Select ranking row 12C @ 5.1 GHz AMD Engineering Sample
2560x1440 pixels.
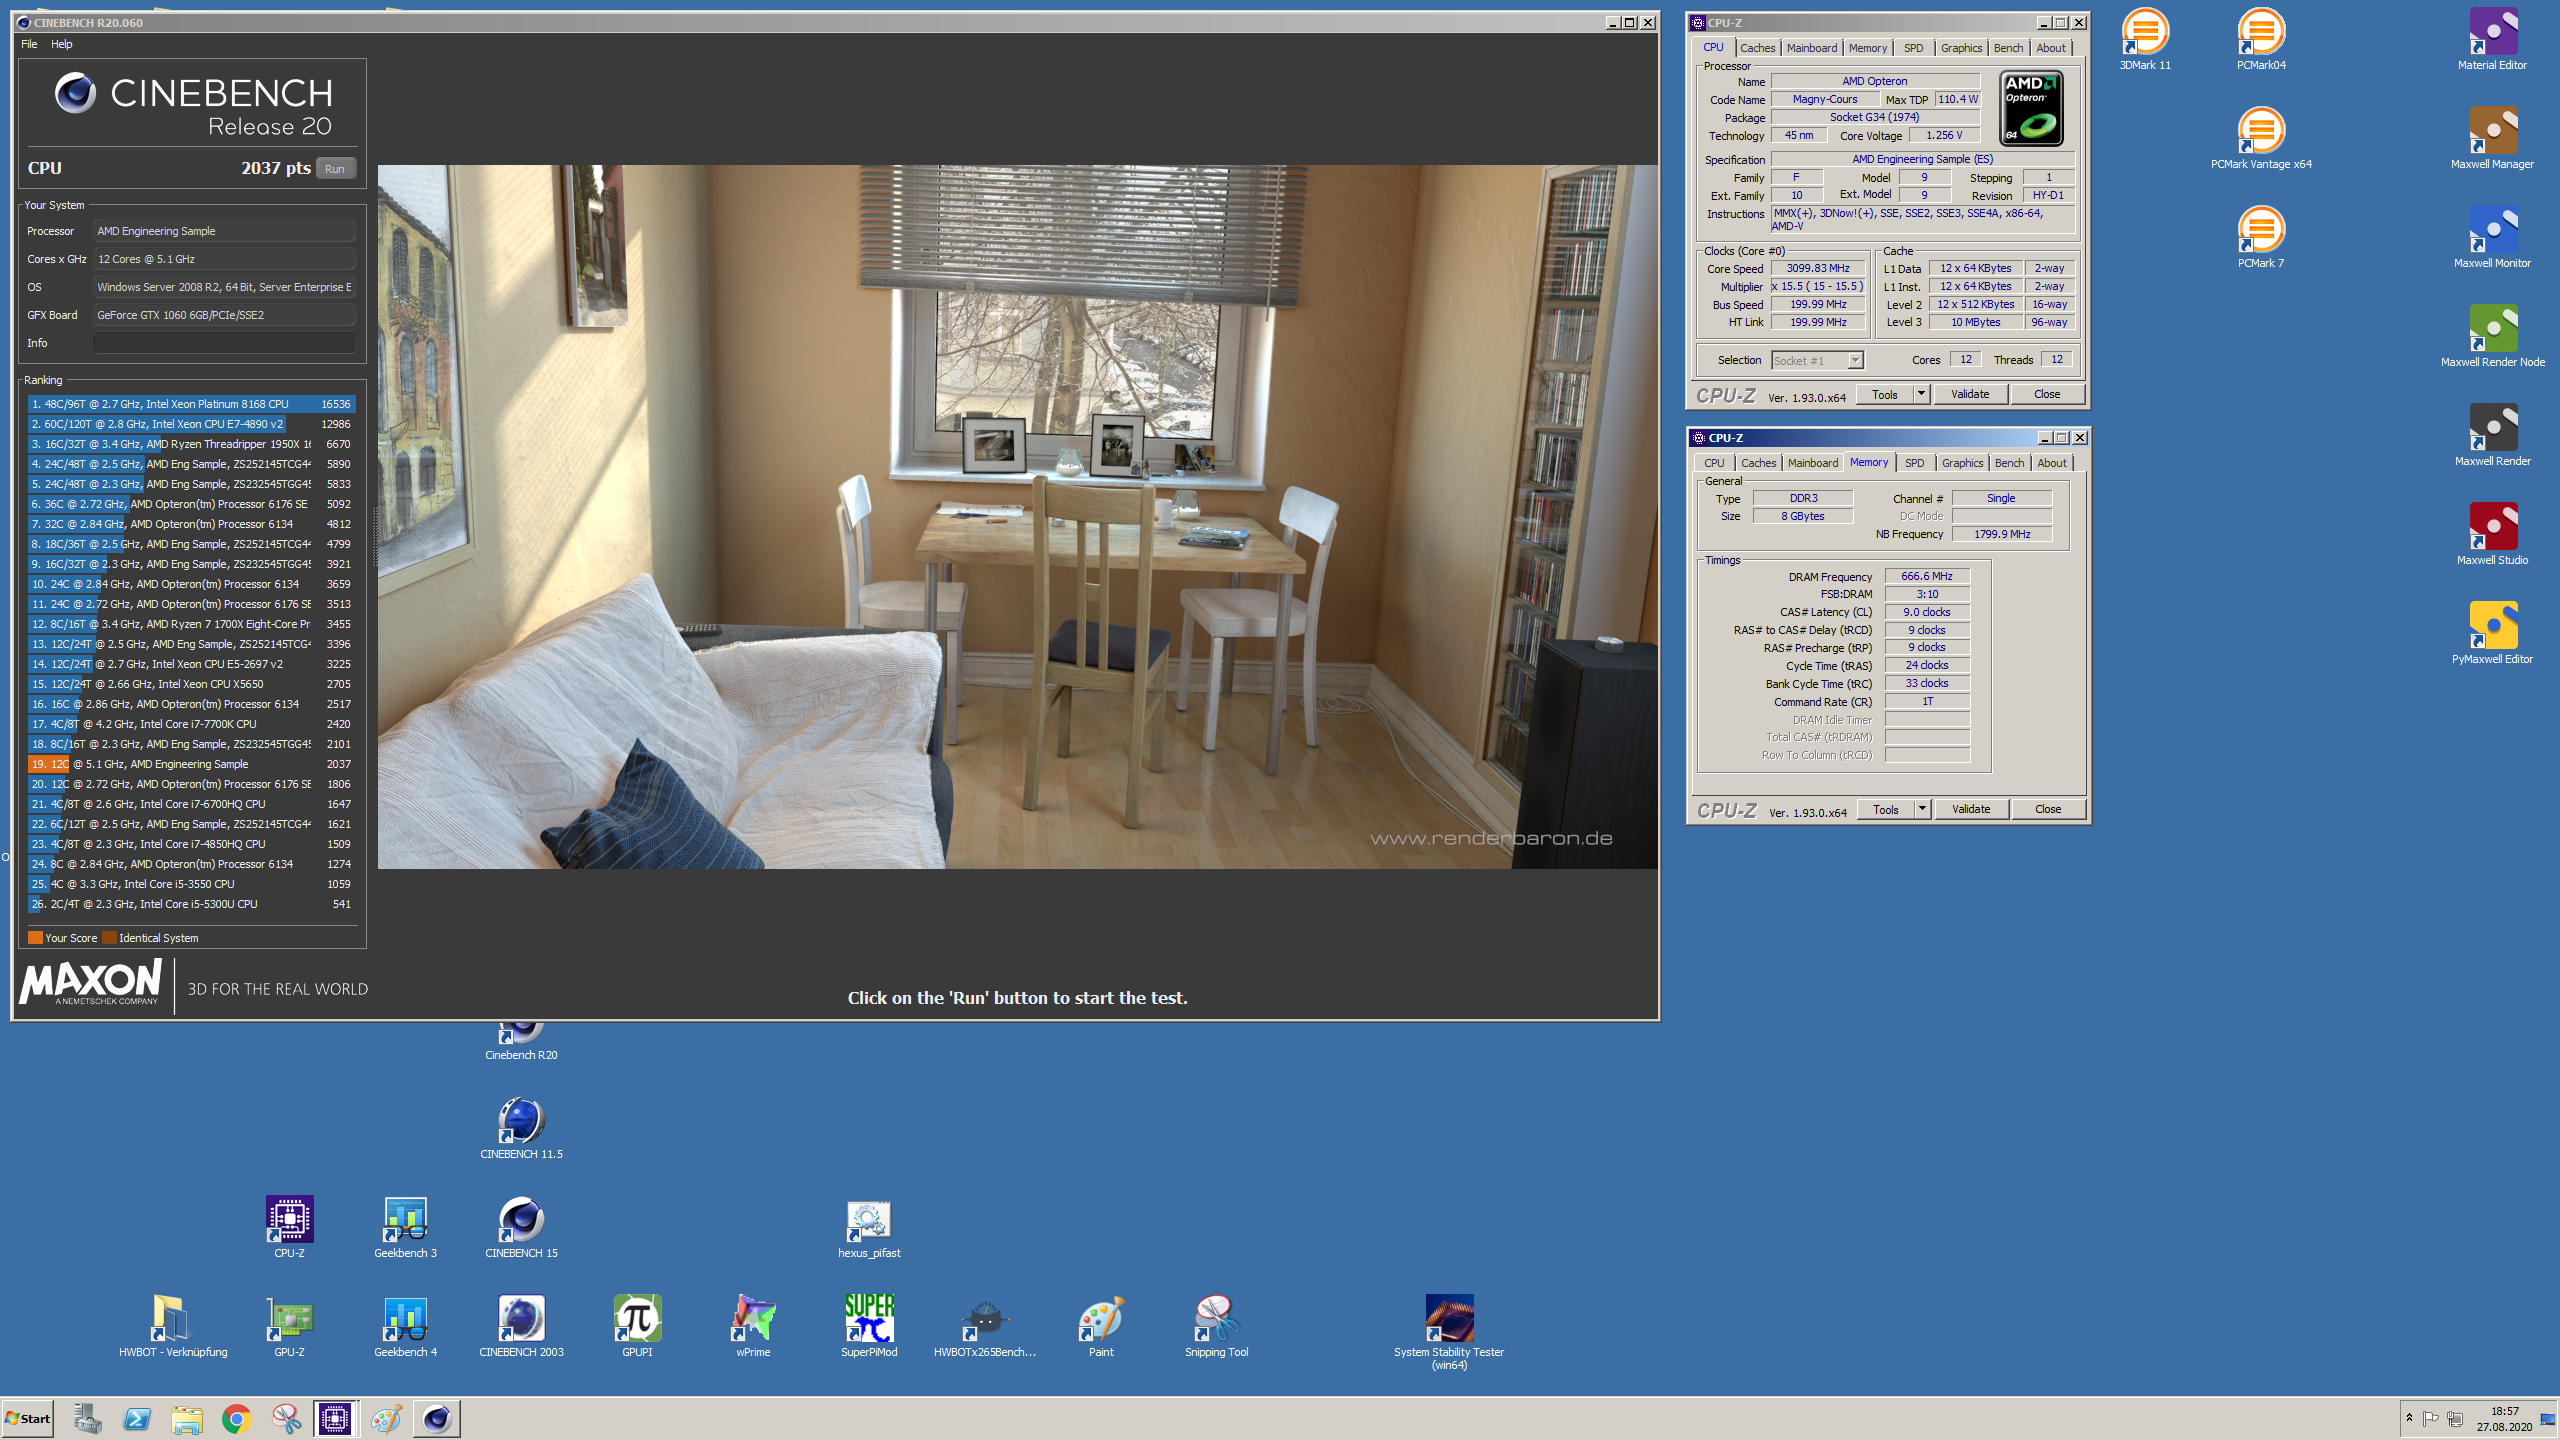click(191, 764)
